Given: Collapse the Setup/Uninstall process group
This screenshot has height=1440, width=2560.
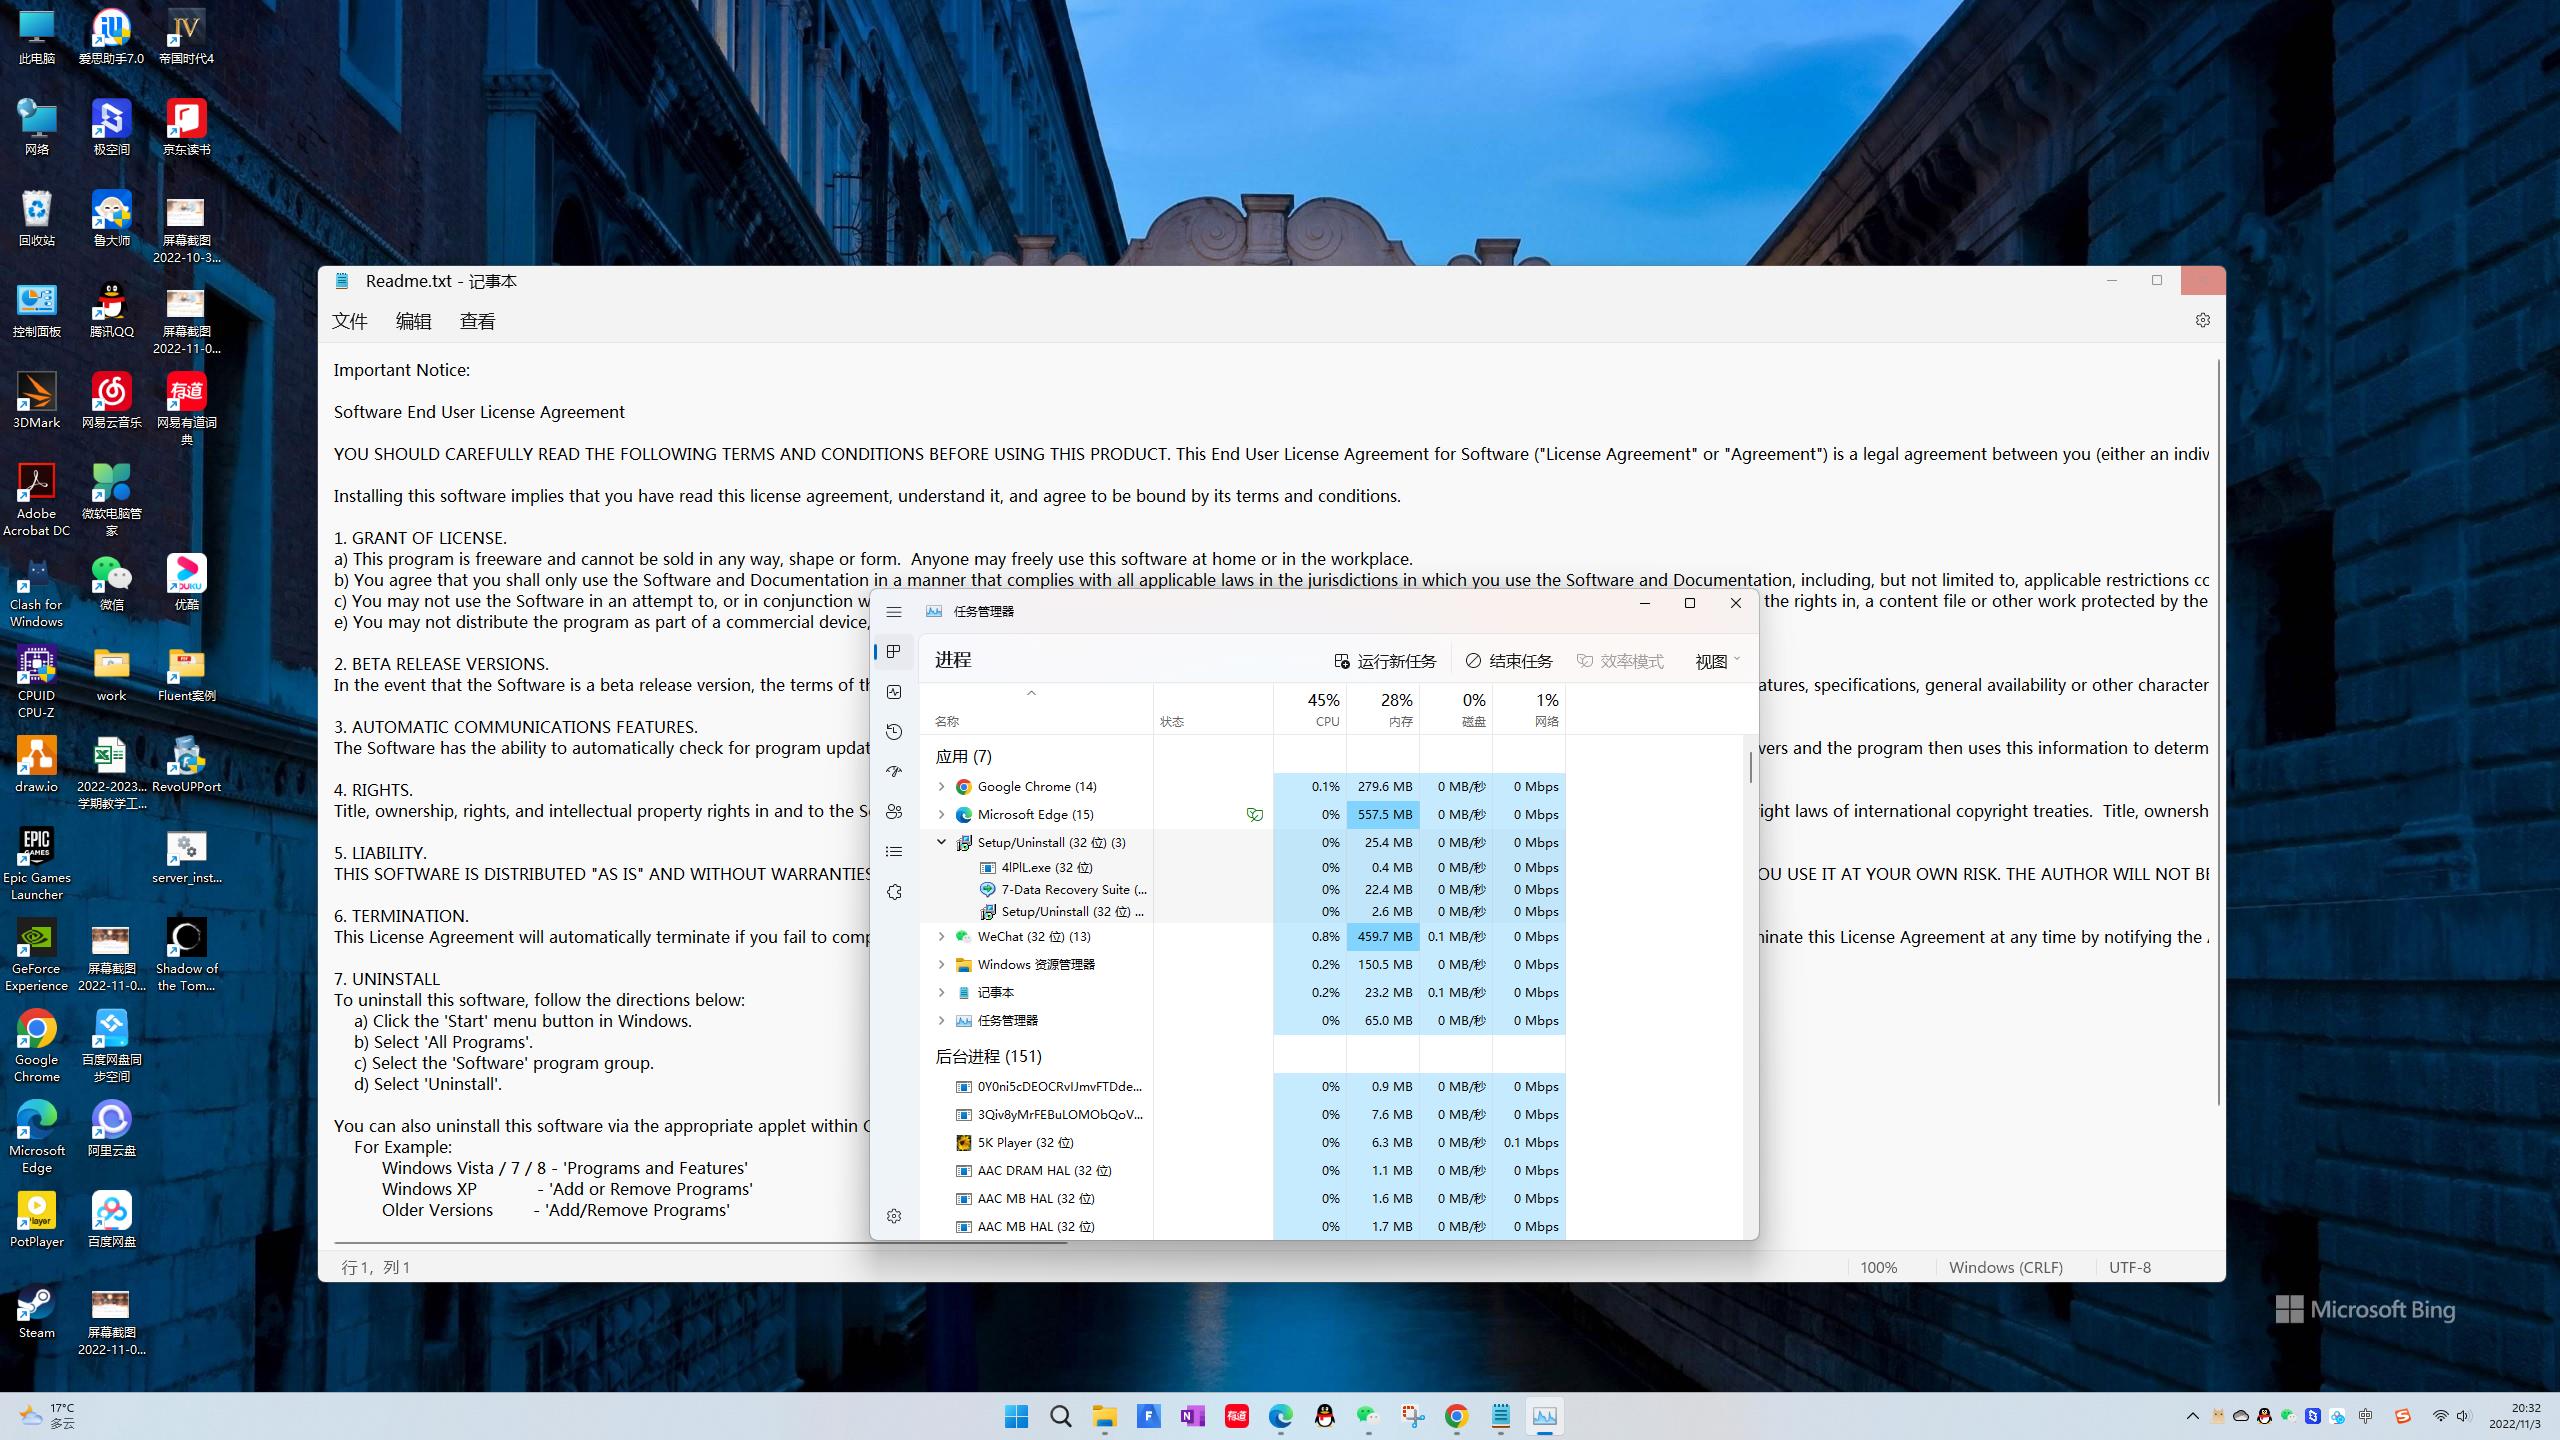Looking at the screenshot, I should 941,842.
